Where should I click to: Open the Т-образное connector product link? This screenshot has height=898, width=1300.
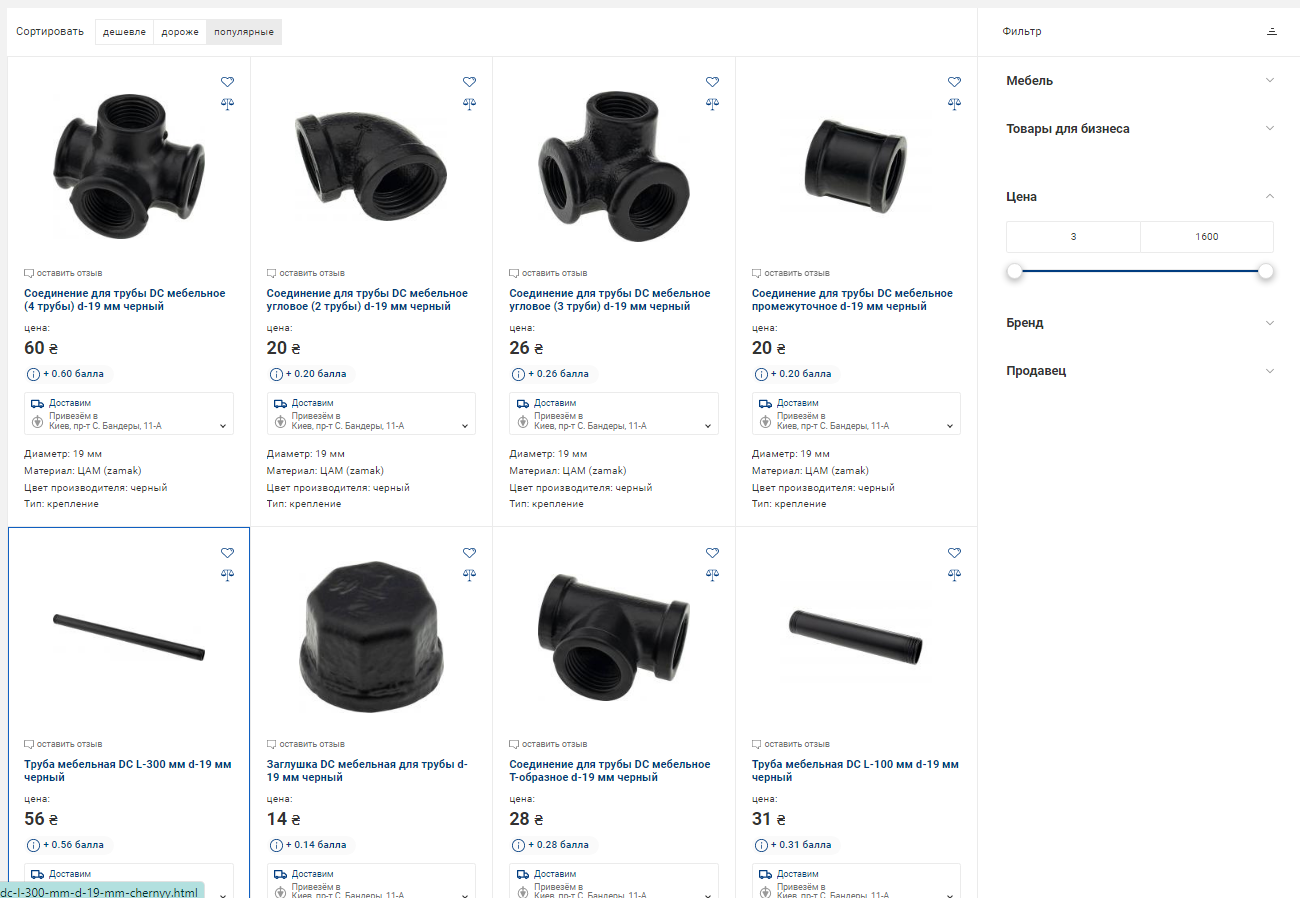610,771
